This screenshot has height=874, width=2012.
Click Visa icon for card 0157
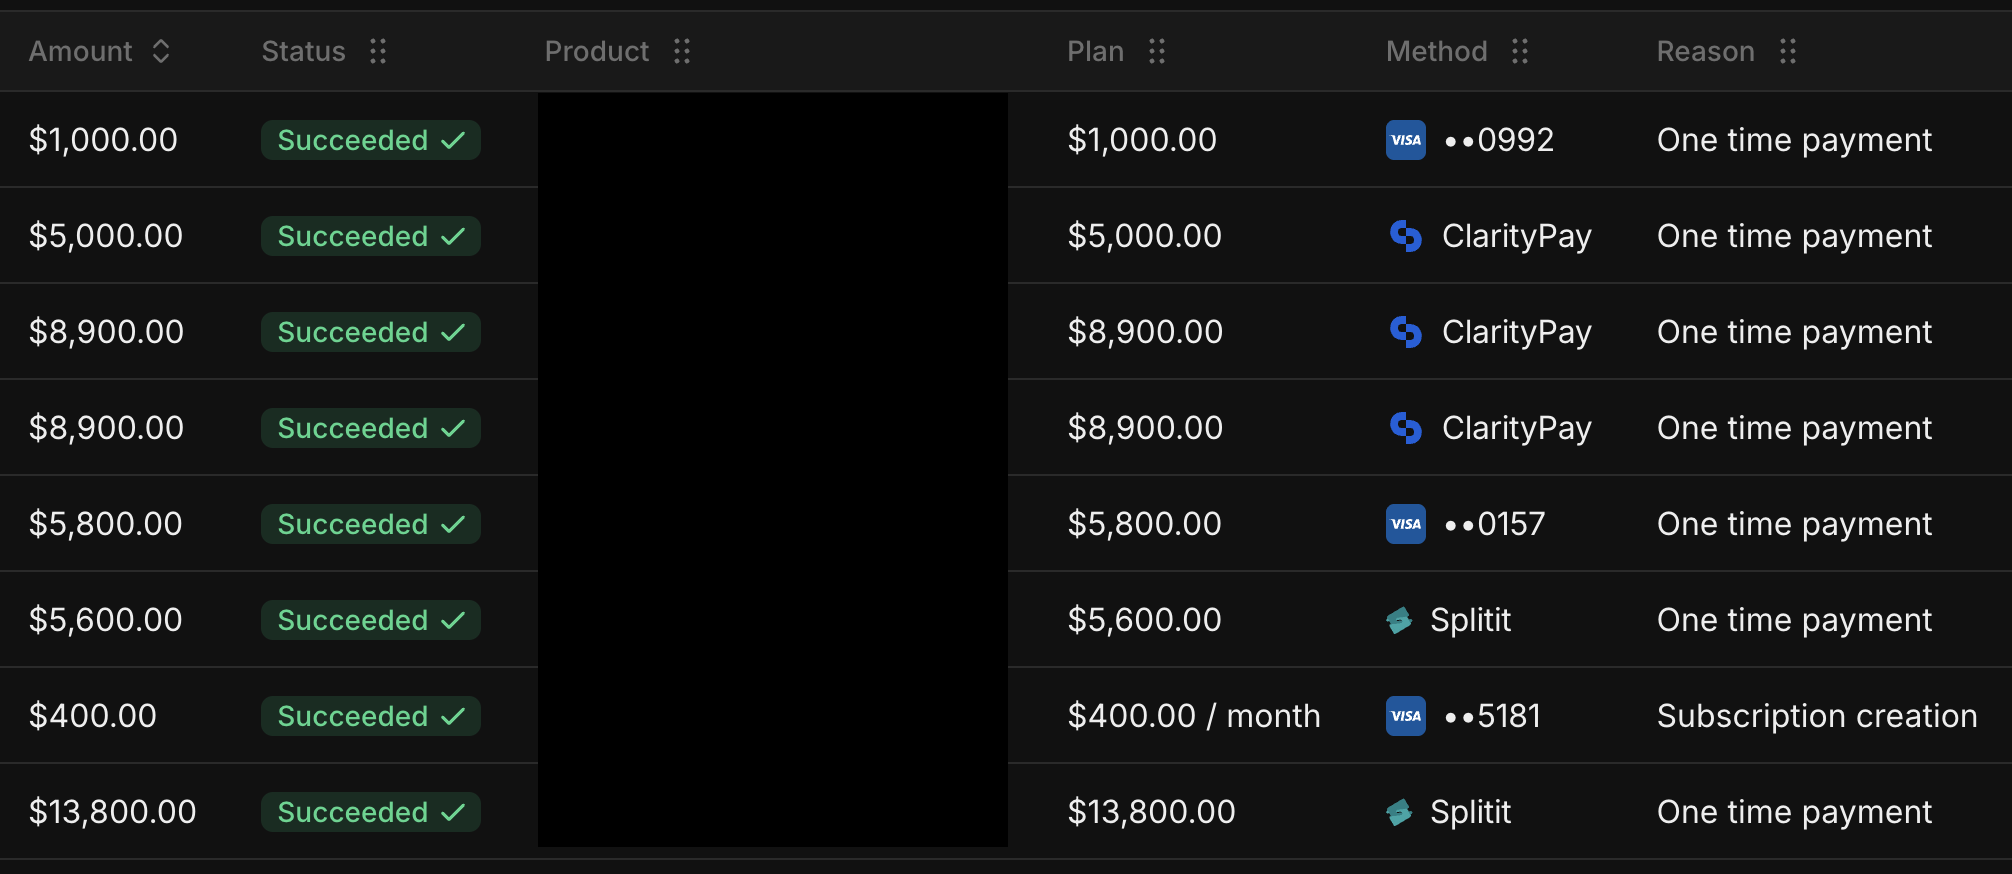(1406, 524)
